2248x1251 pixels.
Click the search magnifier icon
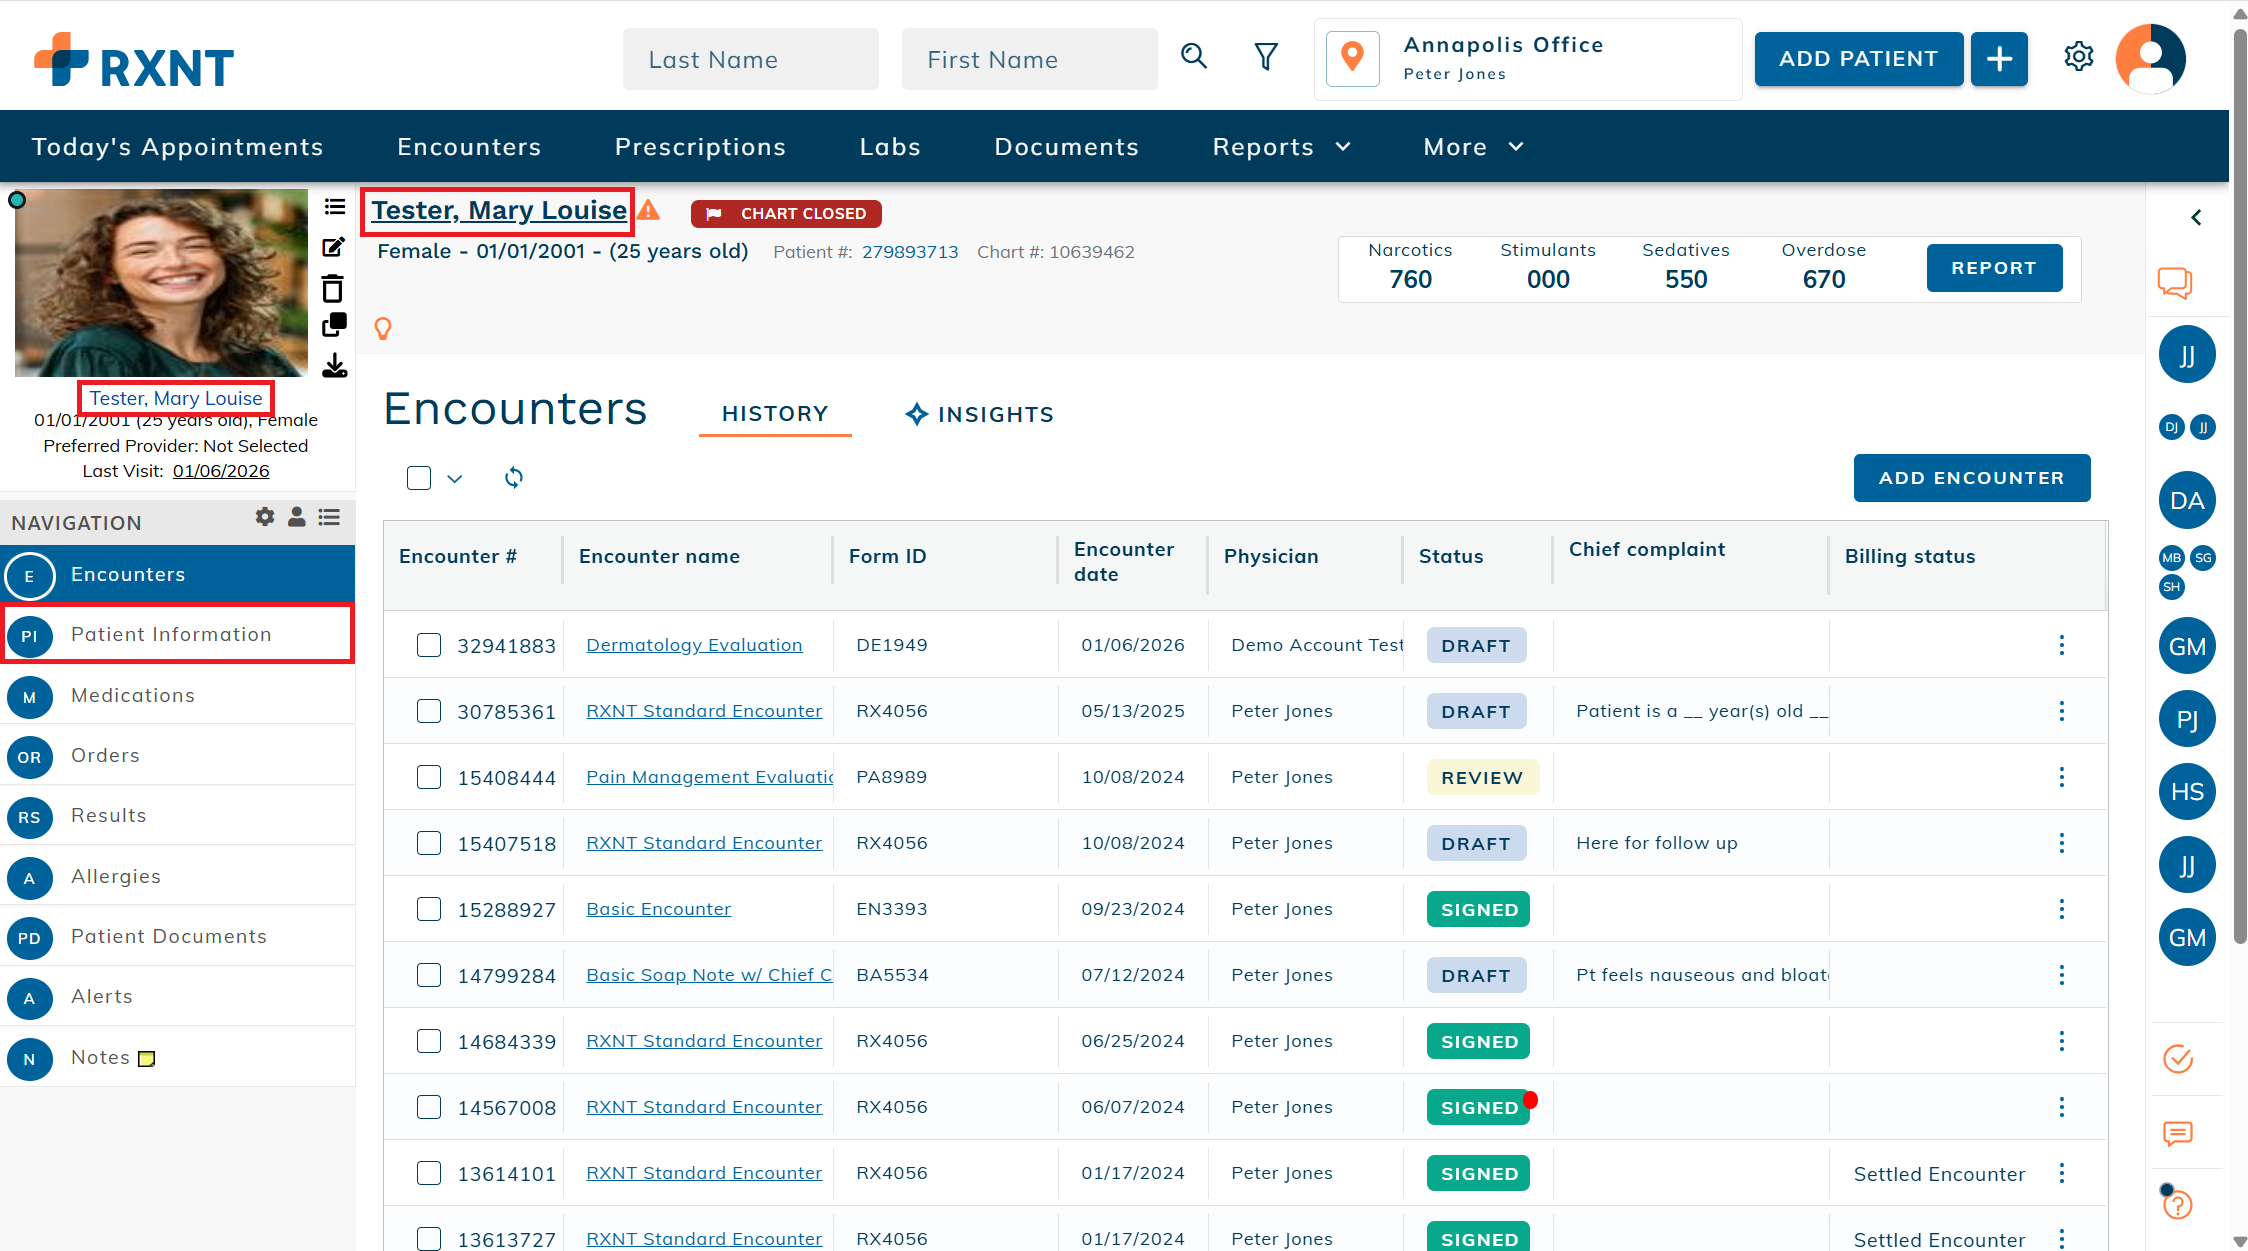pos(1194,57)
